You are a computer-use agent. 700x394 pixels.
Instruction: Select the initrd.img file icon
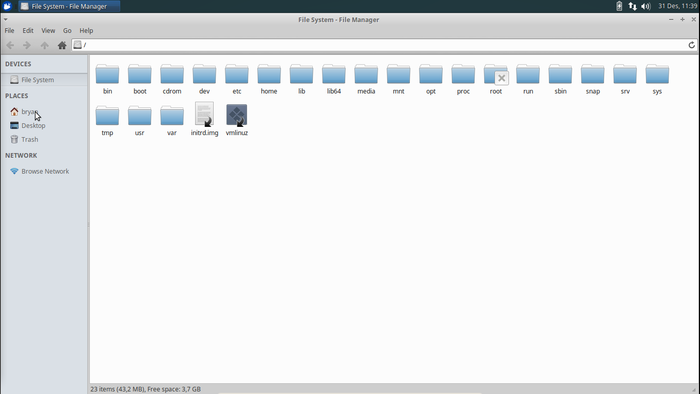[x=204, y=114]
